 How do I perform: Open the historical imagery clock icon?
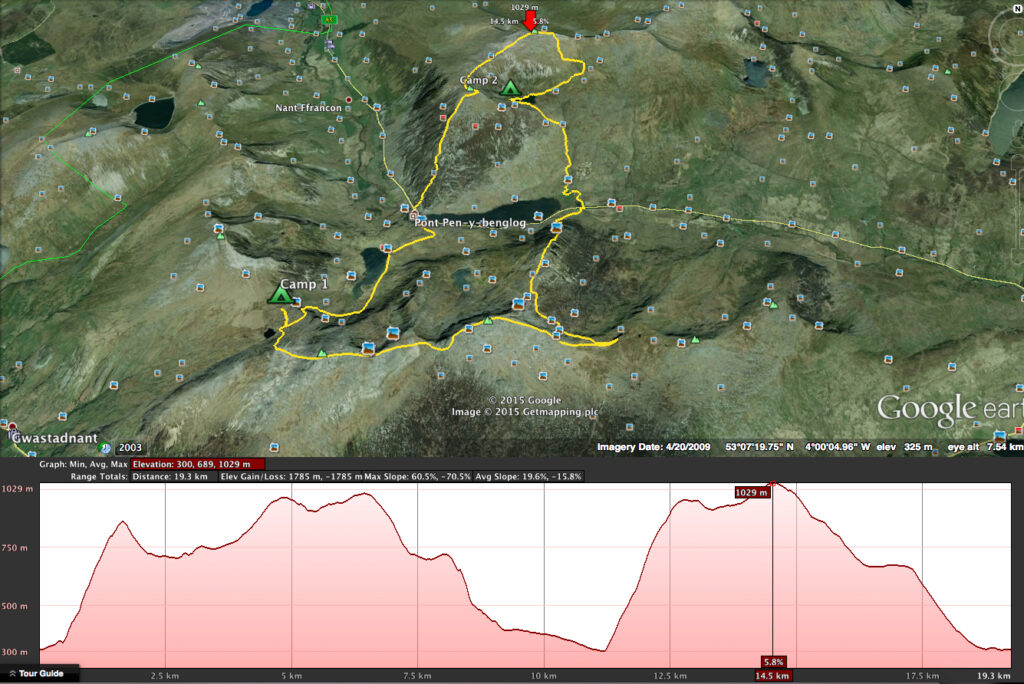click(x=106, y=448)
